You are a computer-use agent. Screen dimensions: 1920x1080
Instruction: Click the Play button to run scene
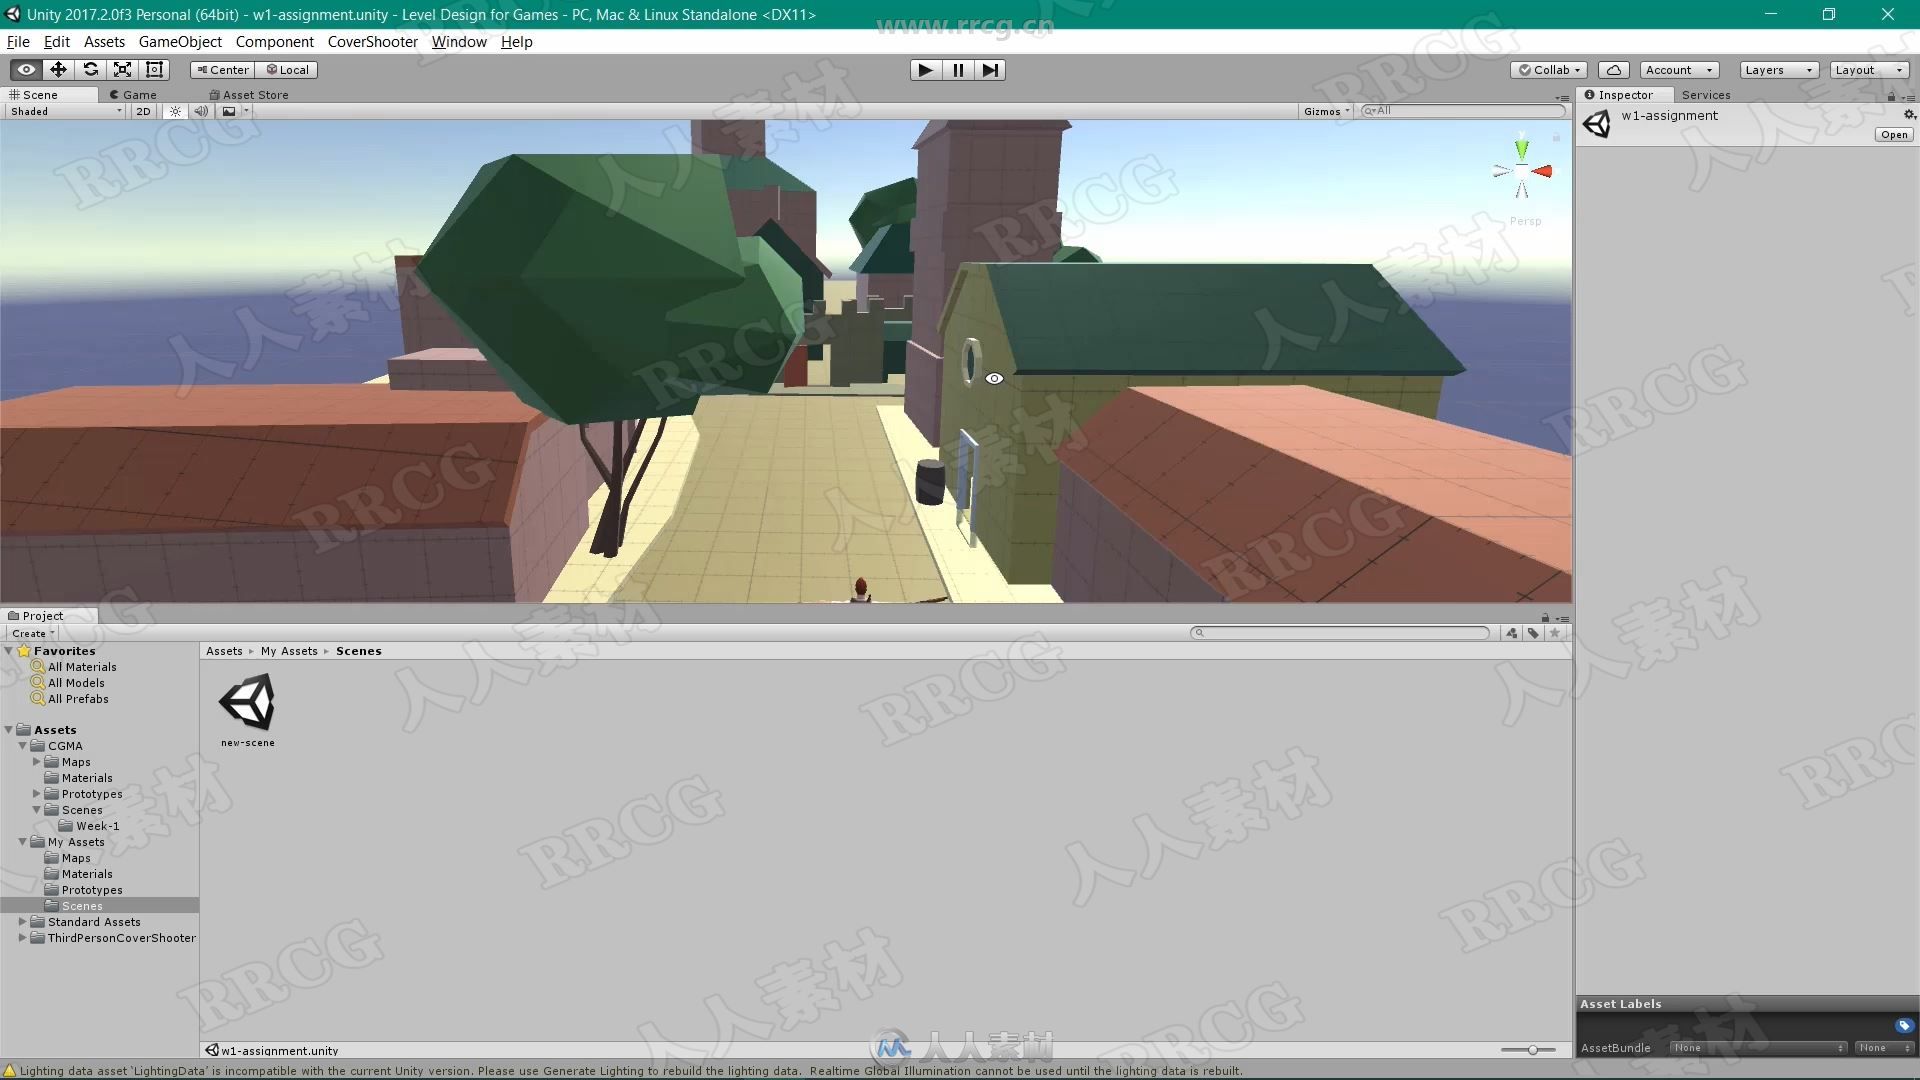(x=924, y=69)
